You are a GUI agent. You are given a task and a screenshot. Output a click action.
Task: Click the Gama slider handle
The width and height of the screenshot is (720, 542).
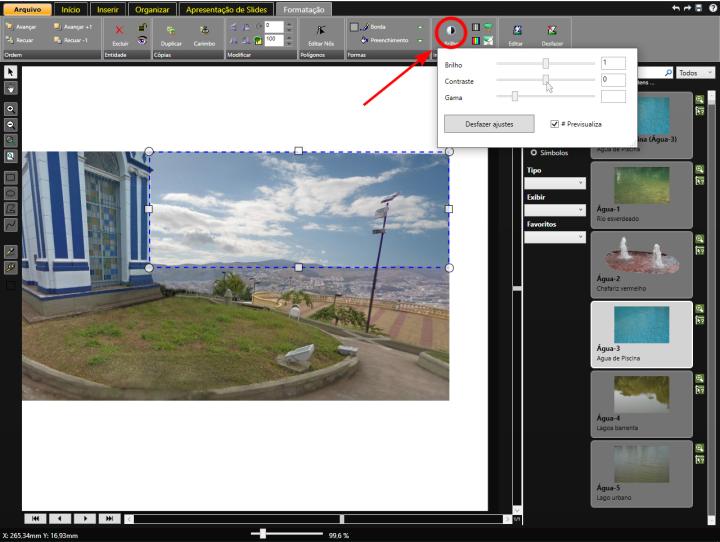[x=515, y=96]
